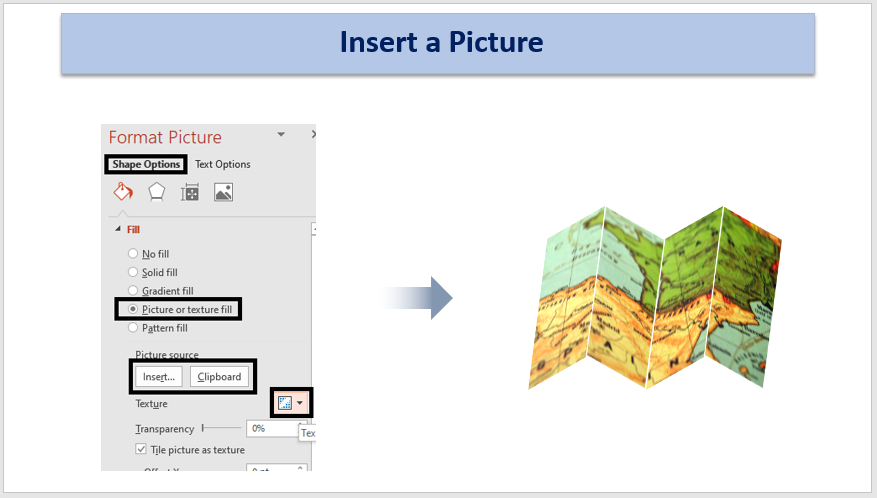Click the Picture source label
877x498 pixels.
point(167,355)
